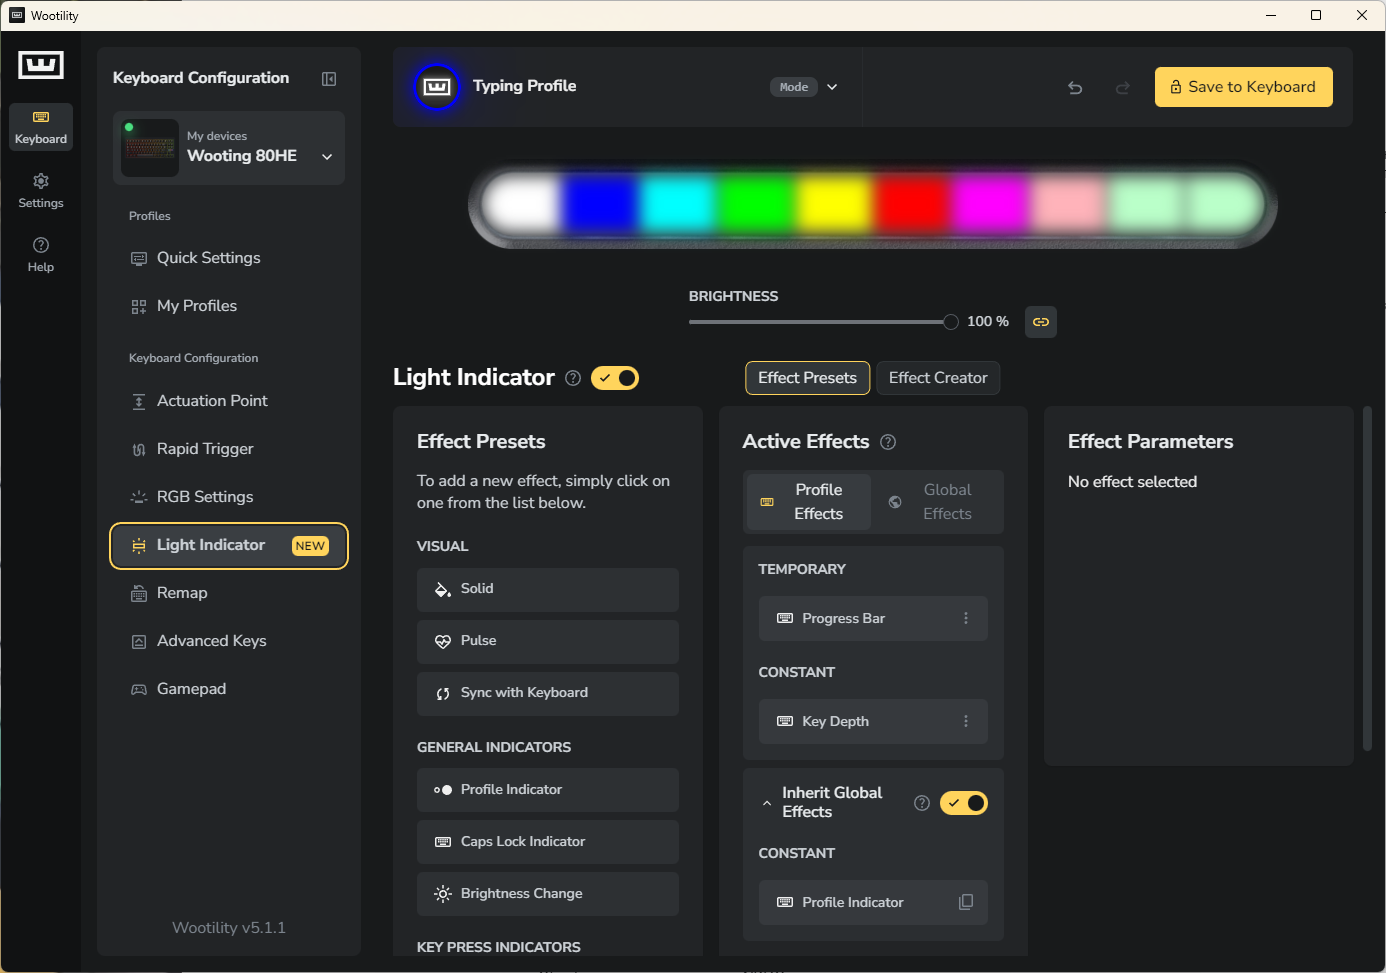Toggle Inherit Global Effects switch
Screen dimensions: 1386x973
click(x=964, y=803)
